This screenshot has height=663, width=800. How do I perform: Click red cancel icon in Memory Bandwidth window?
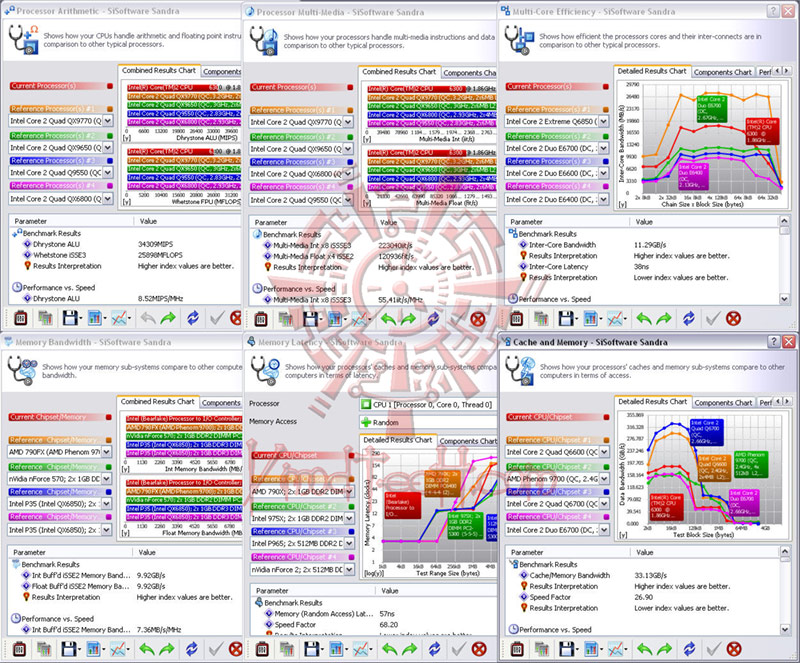click(236, 649)
